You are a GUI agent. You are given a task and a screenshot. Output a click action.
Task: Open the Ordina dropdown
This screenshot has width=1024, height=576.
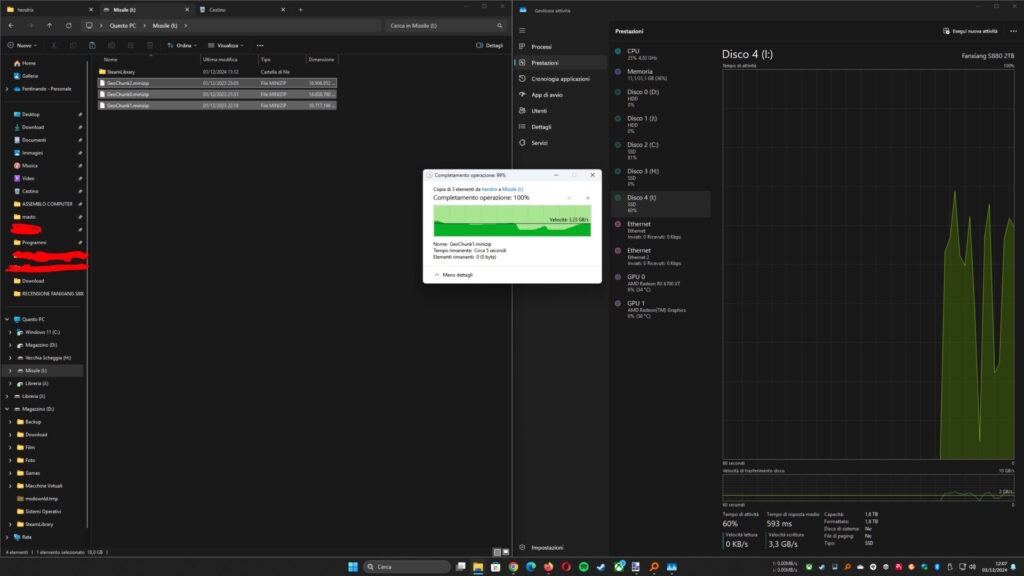pos(181,45)
